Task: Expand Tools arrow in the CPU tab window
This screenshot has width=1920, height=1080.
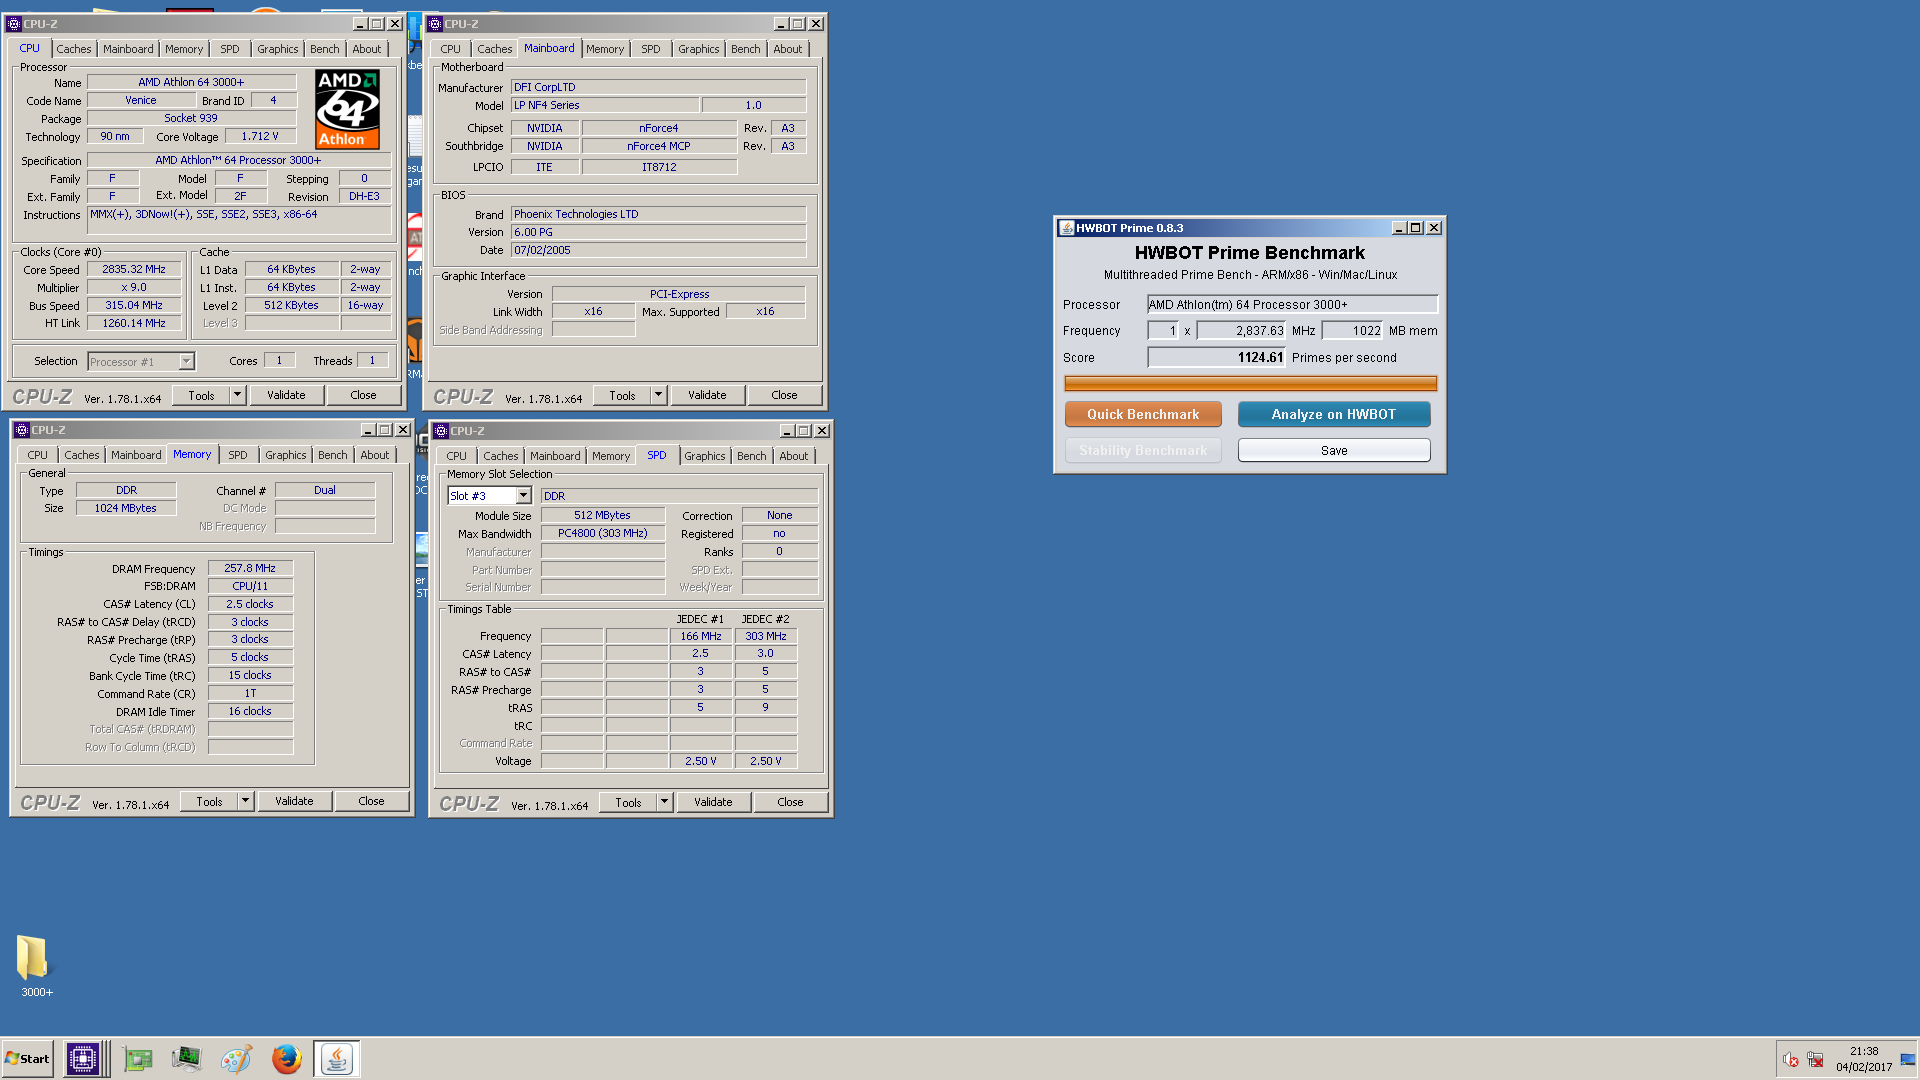Action: (237, 395)
